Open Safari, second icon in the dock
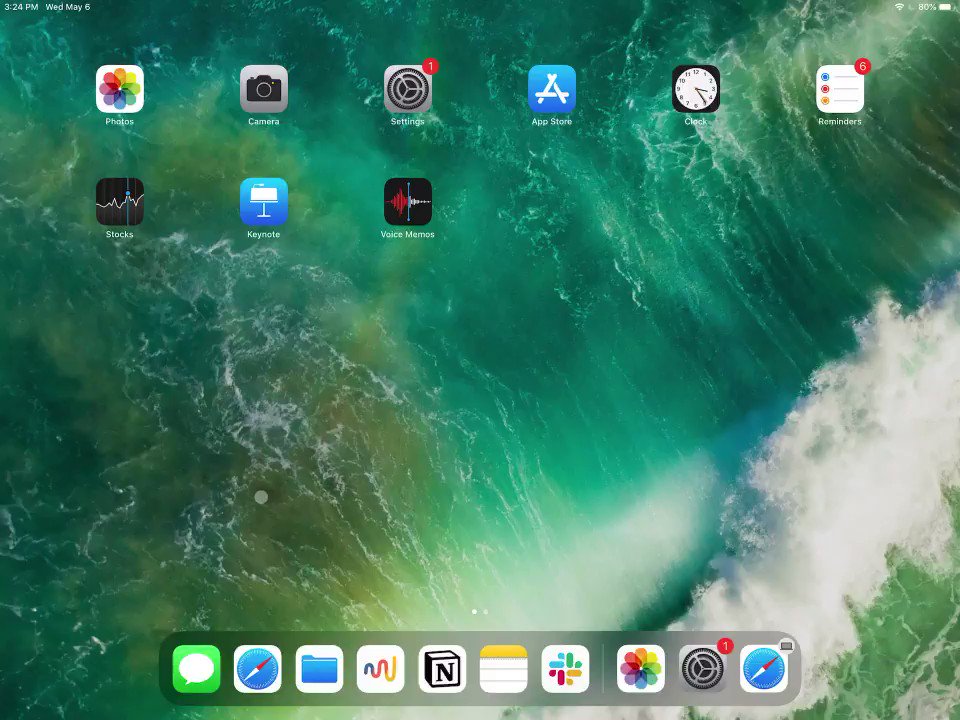Viewport: 960px width, 720px height. (258, 669)
